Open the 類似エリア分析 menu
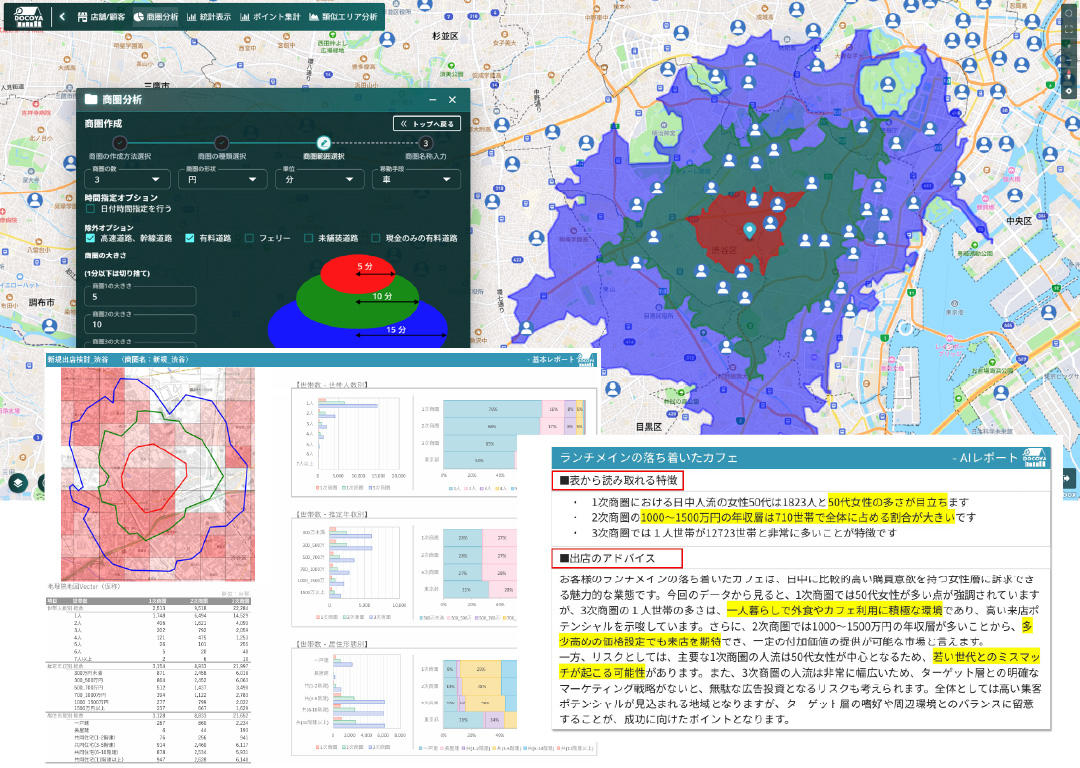Viewport: 1080px width, 768px height. click(x=343, y=17)
